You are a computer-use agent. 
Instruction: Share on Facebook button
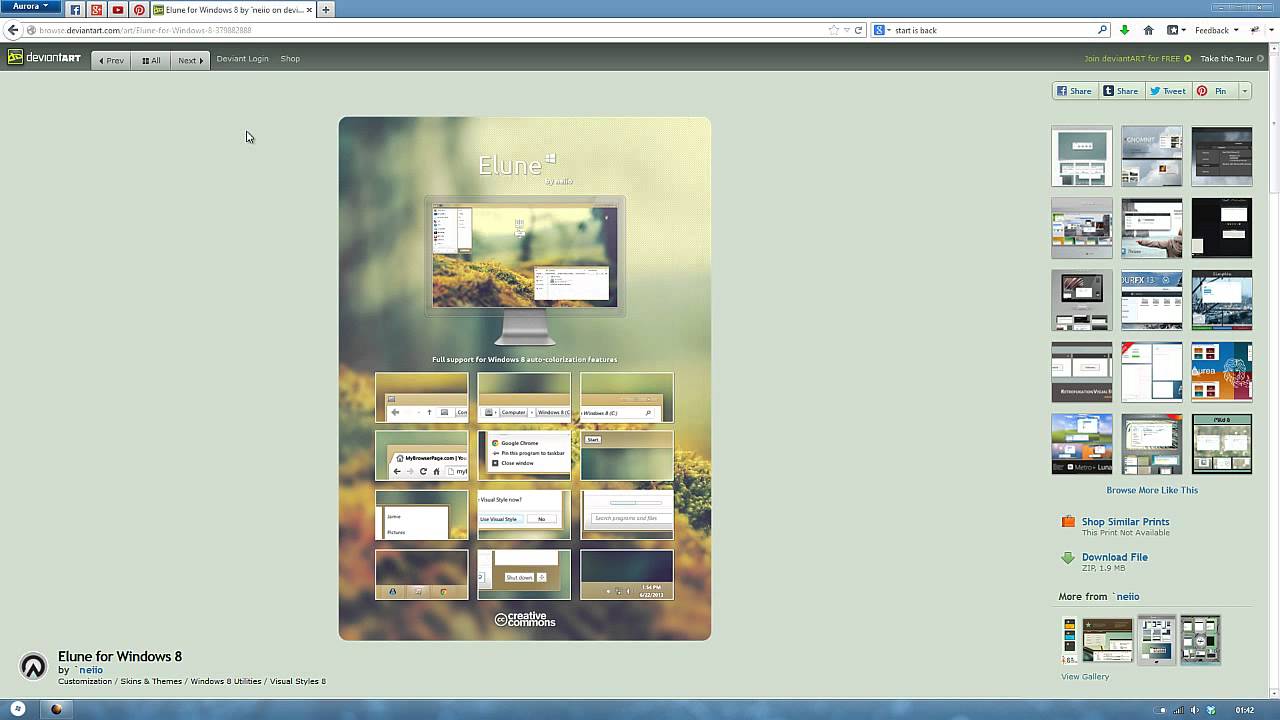1075,91
